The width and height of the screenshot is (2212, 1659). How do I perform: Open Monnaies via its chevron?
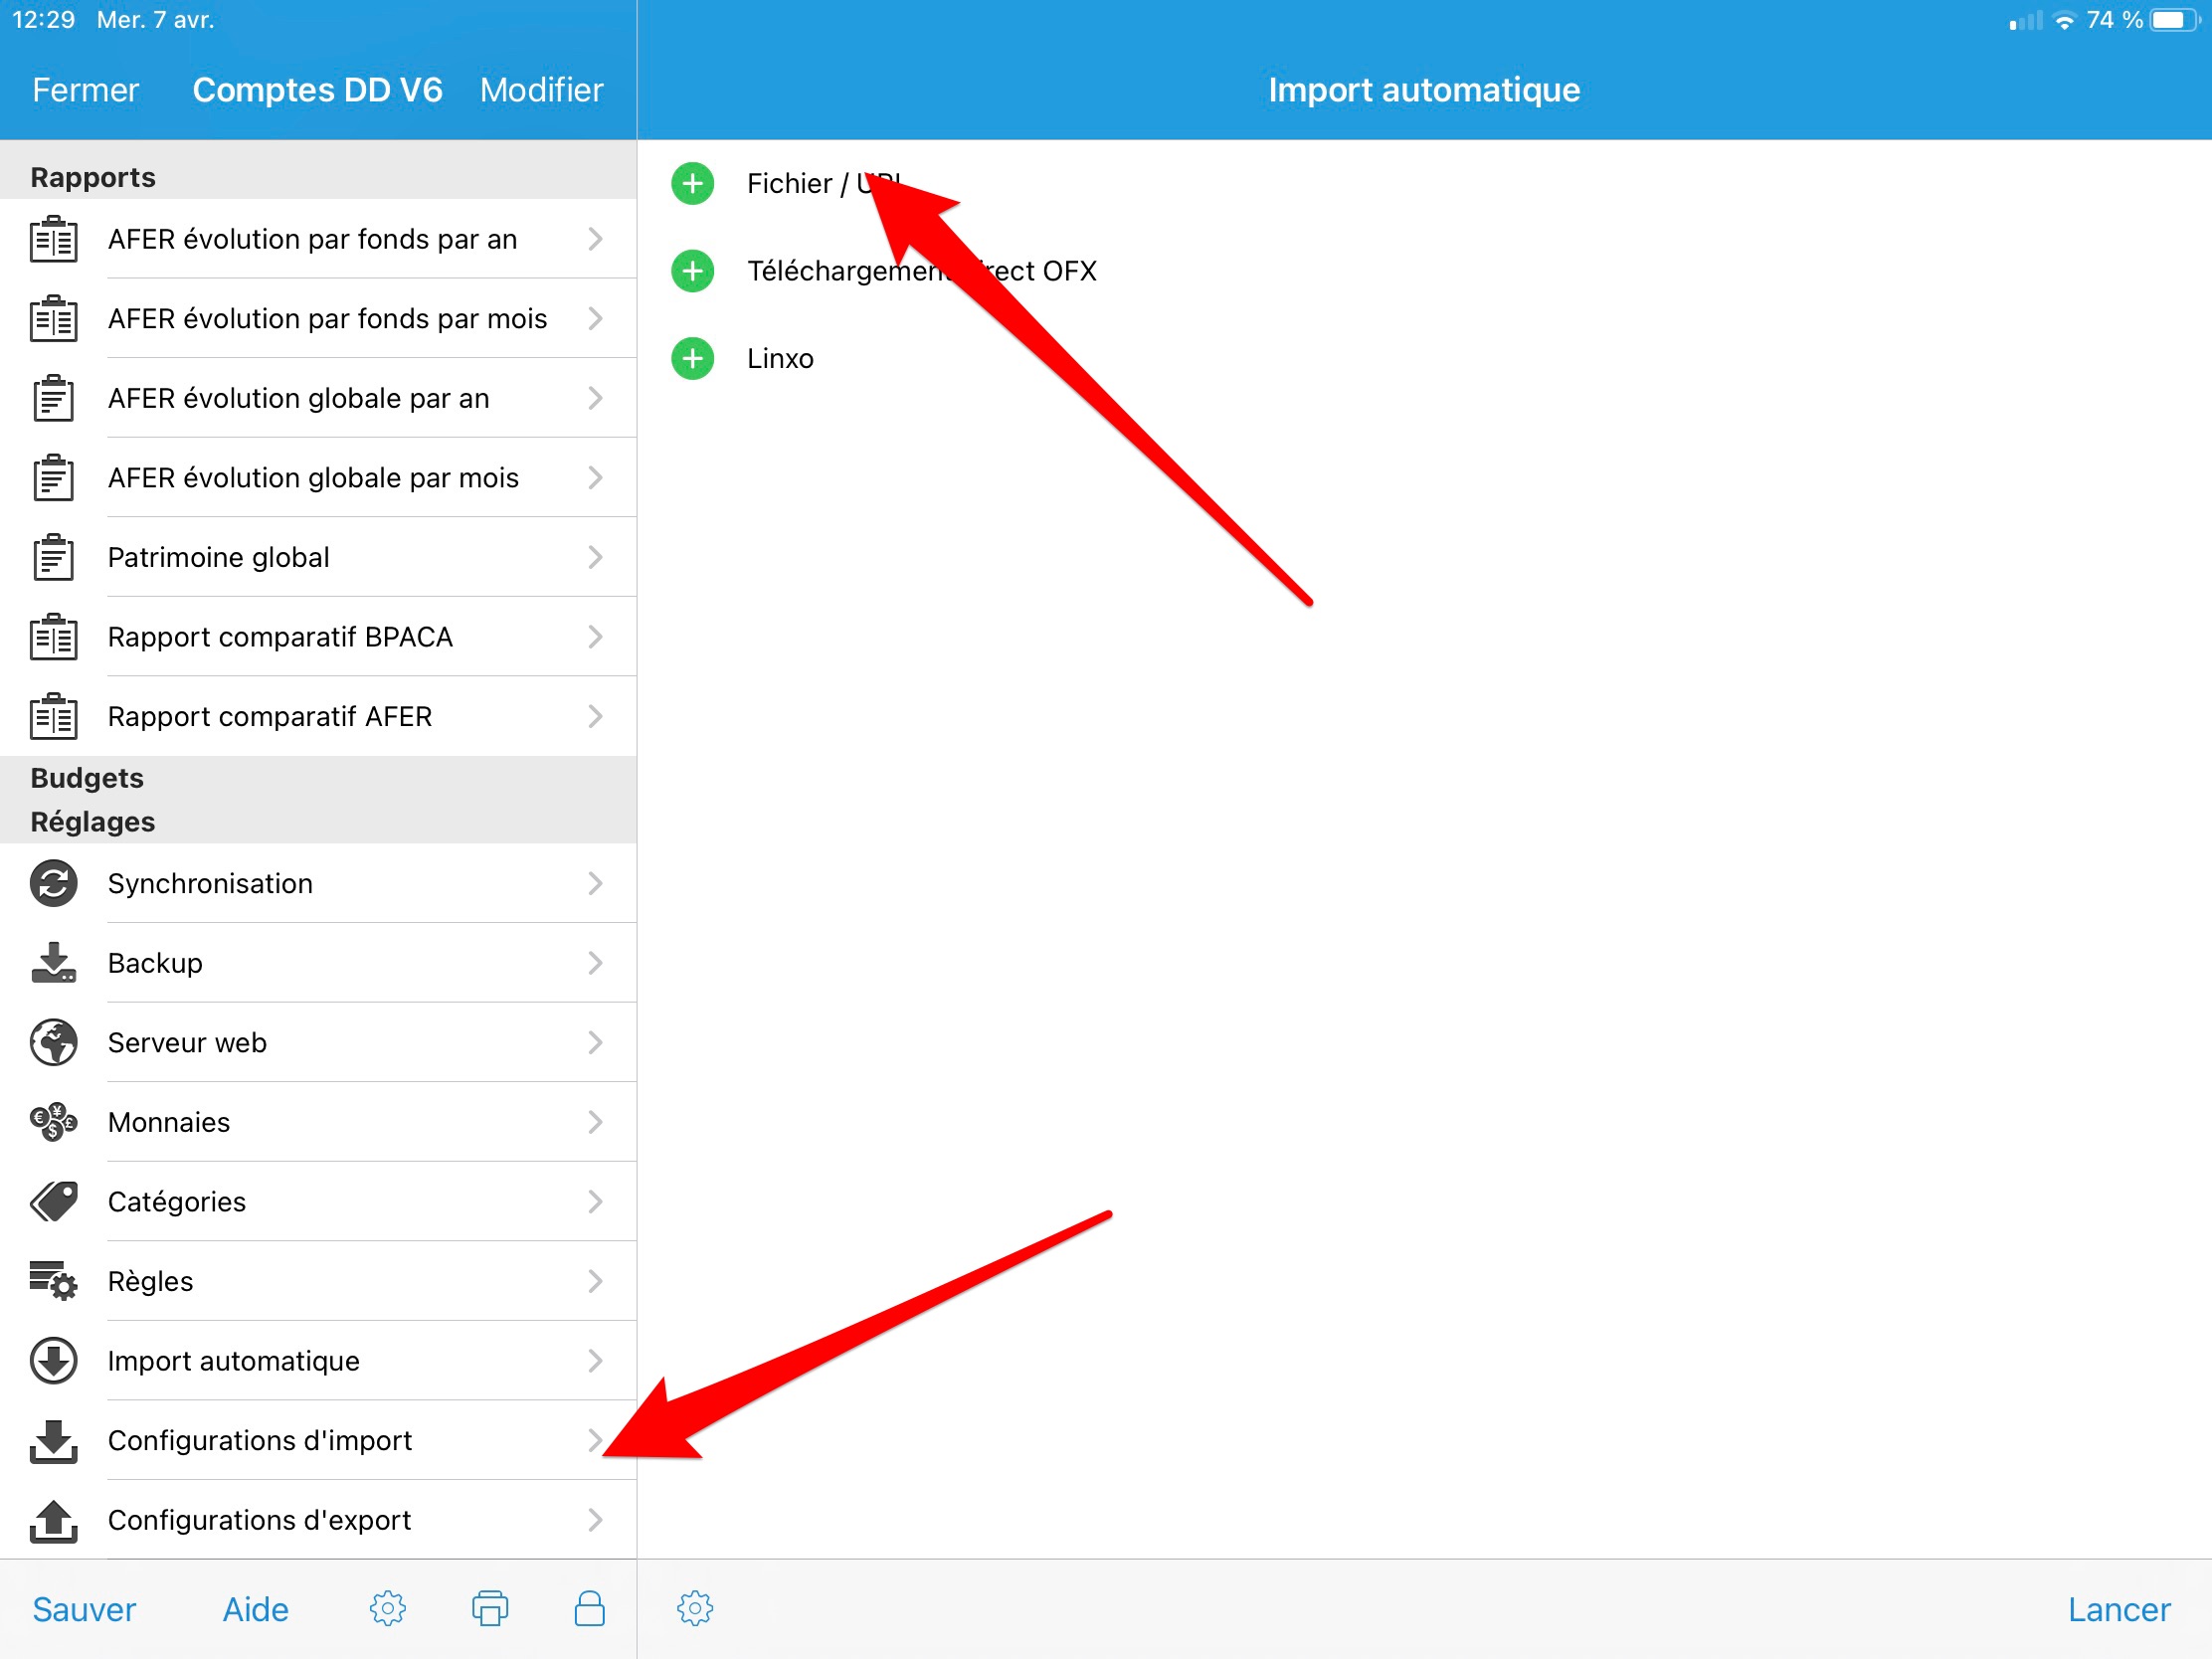(x=595, y=1122)
